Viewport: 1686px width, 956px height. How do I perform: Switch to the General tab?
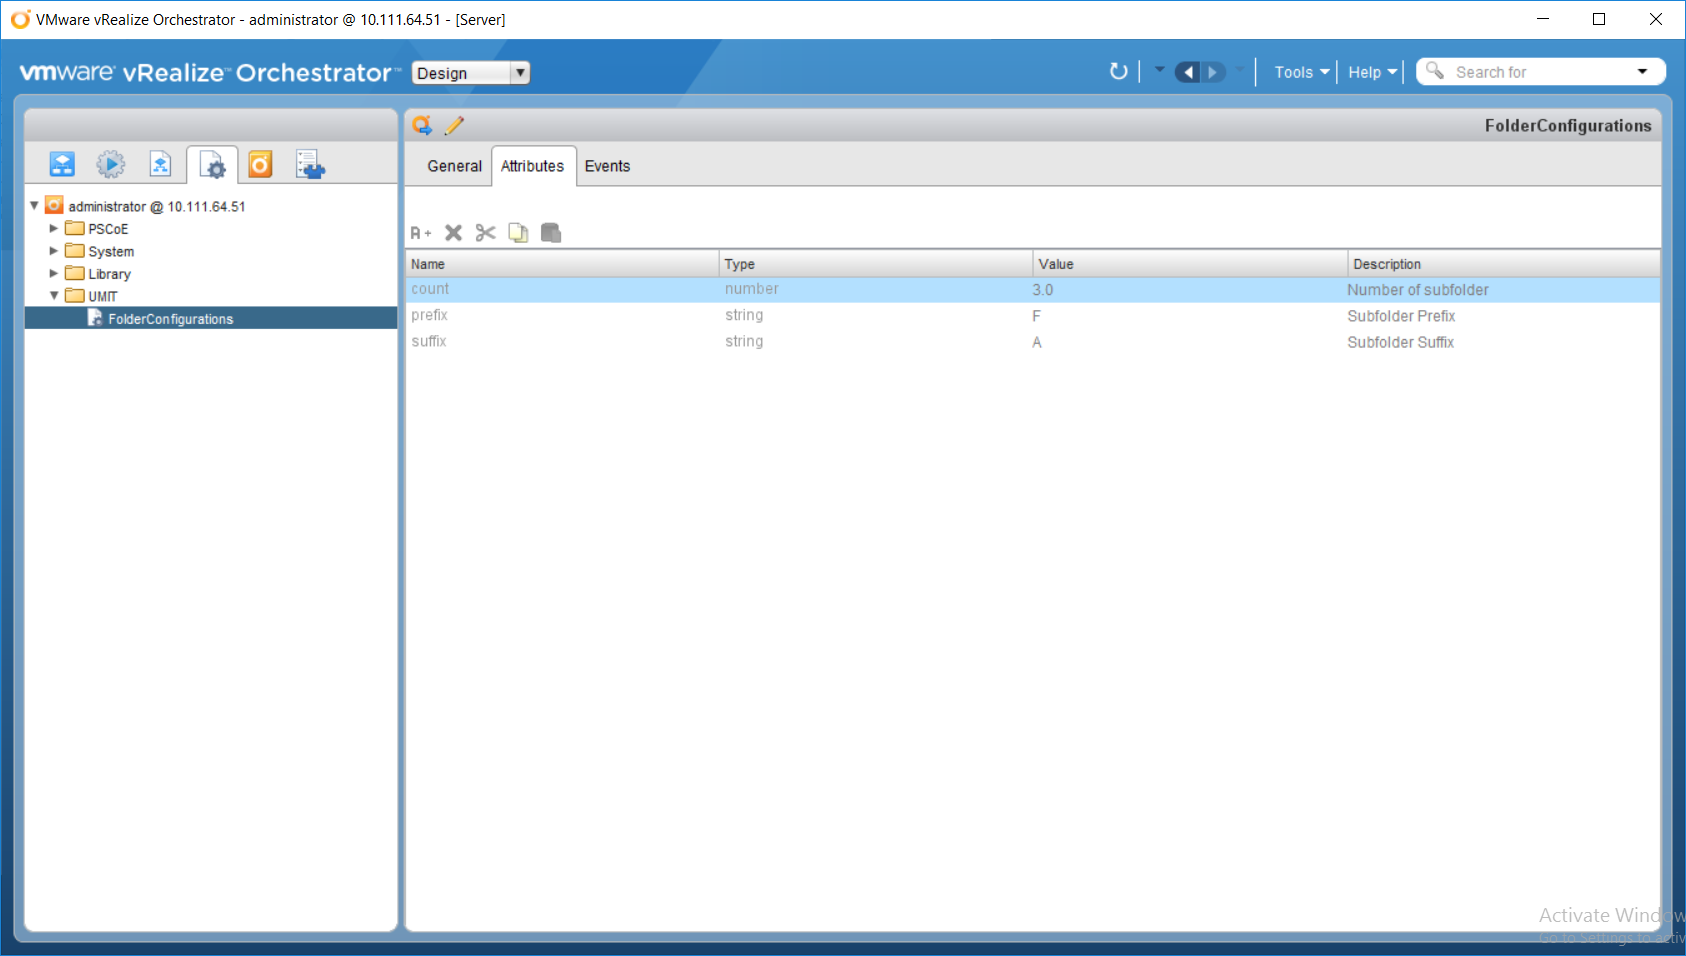tap(454, 166)
